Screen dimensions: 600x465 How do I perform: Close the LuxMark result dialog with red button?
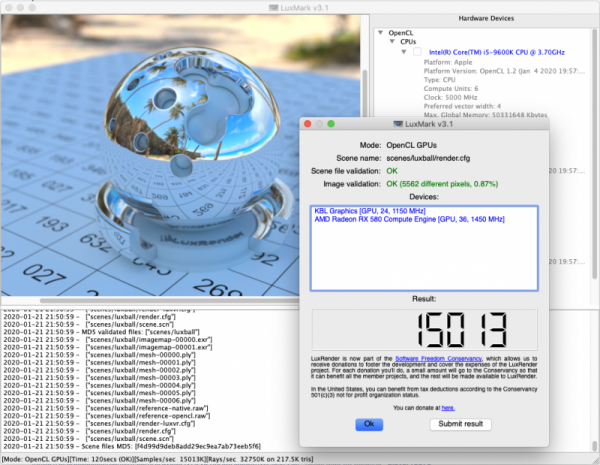pos(307,124)
